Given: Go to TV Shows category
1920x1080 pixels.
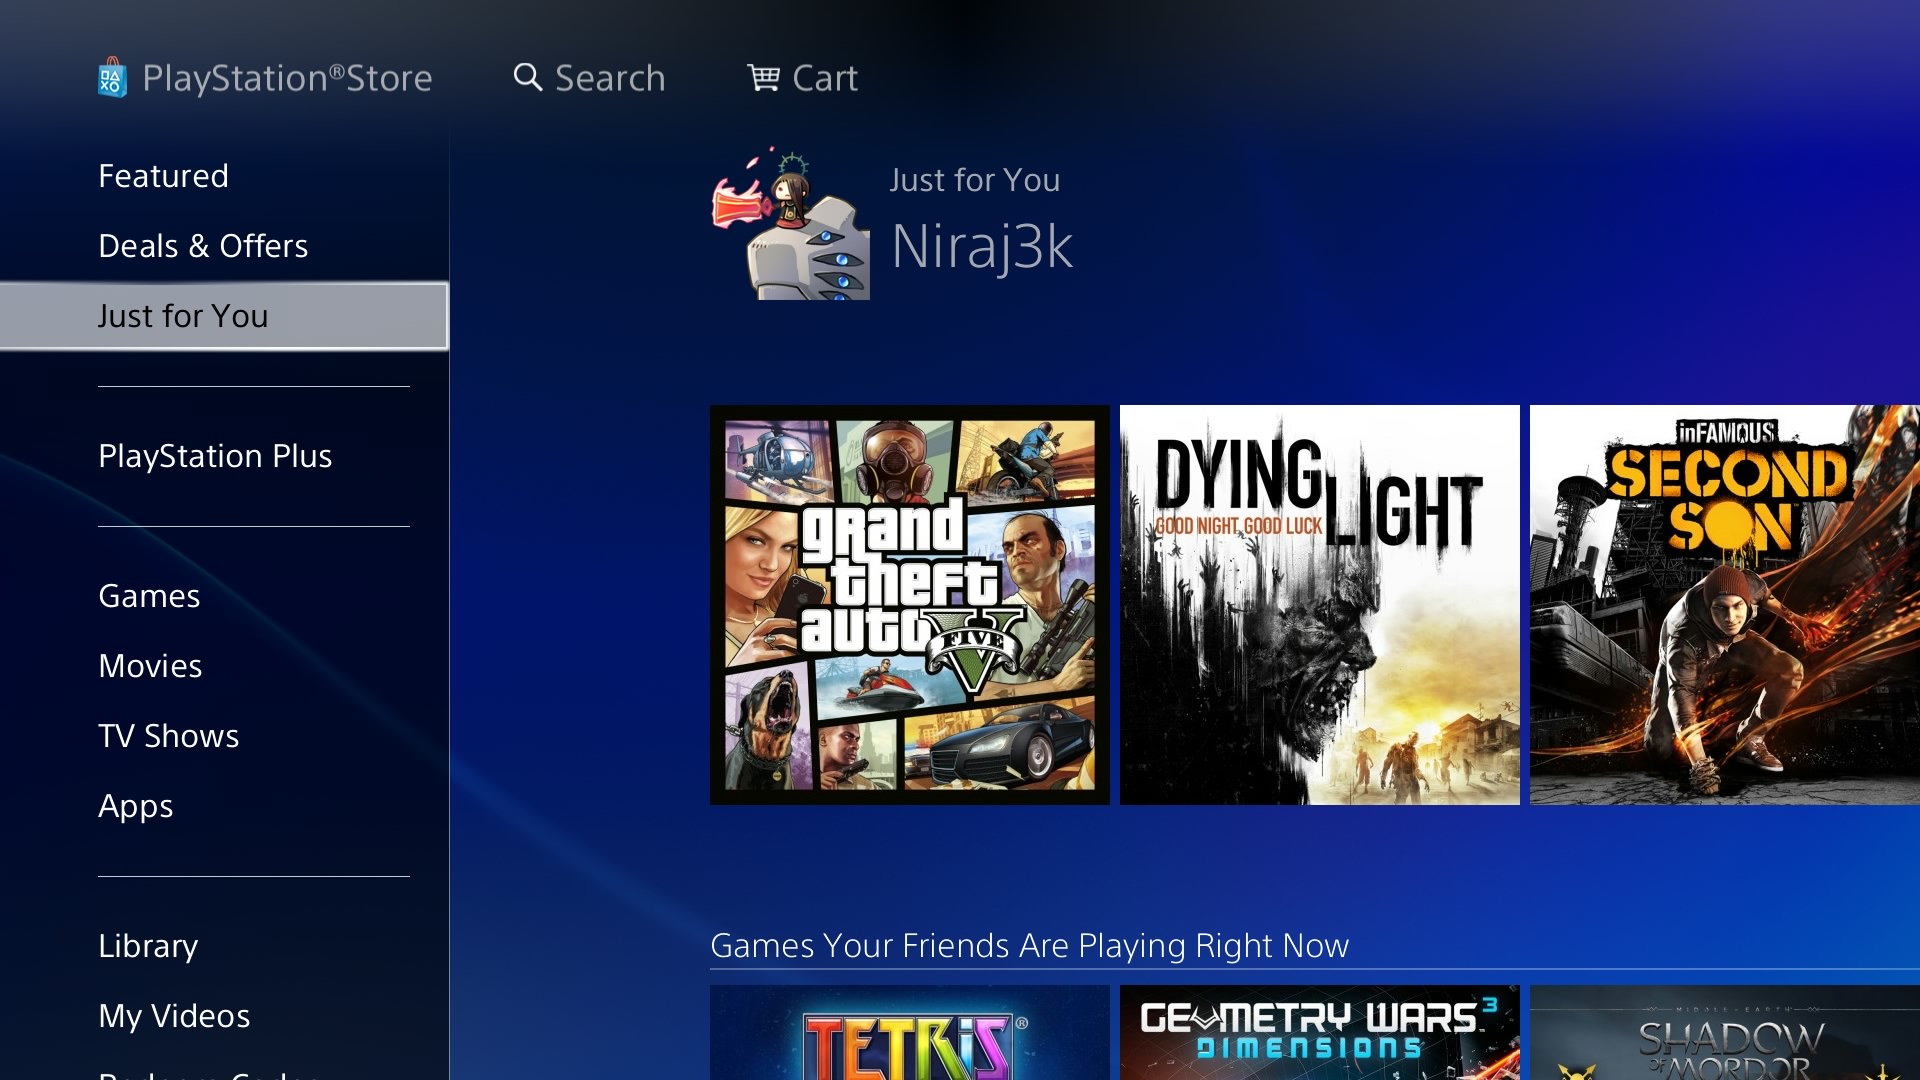Looking at the screenshot, I should (168, 736).
